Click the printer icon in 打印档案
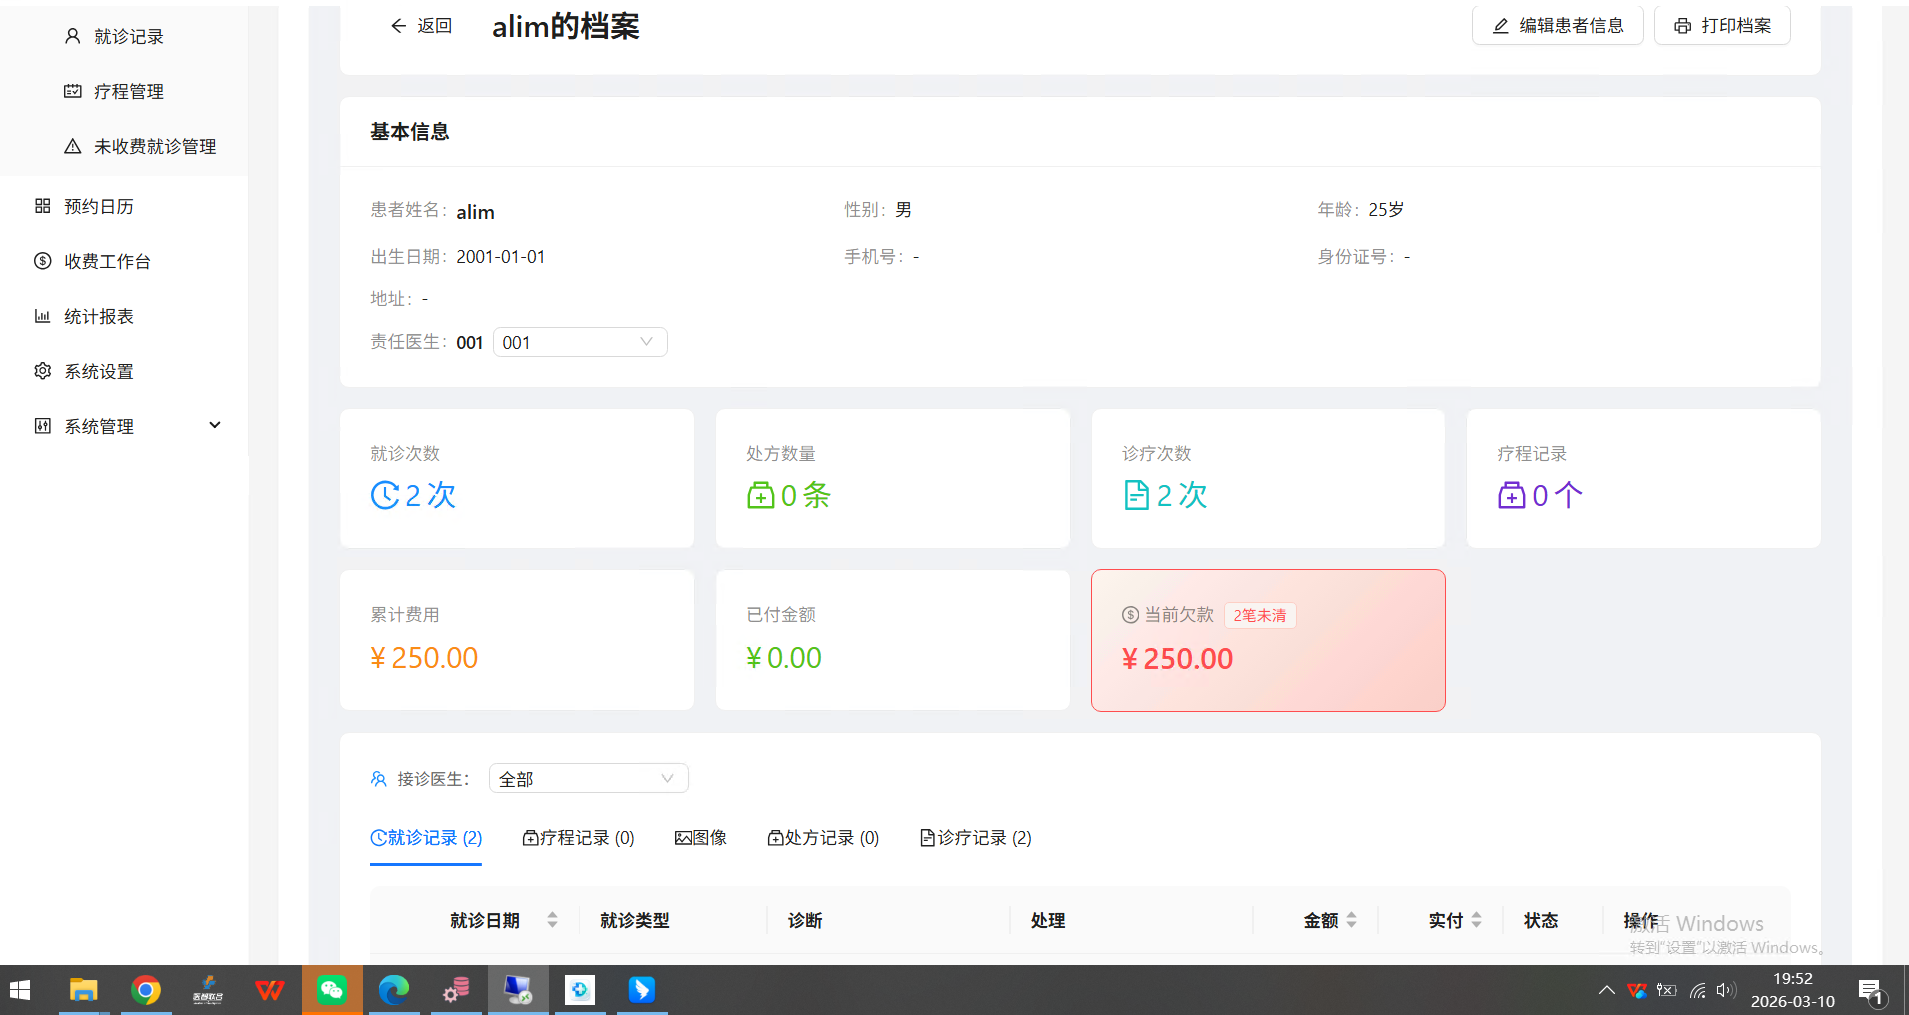 pyautogui.click(x=1683, y=26)
